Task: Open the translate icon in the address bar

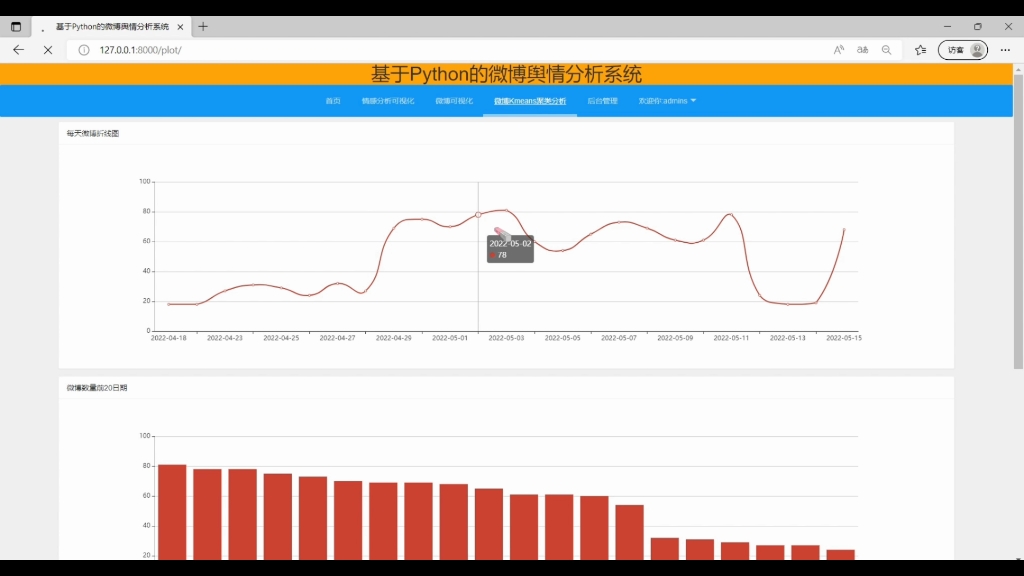Action: tap(862, 49)
